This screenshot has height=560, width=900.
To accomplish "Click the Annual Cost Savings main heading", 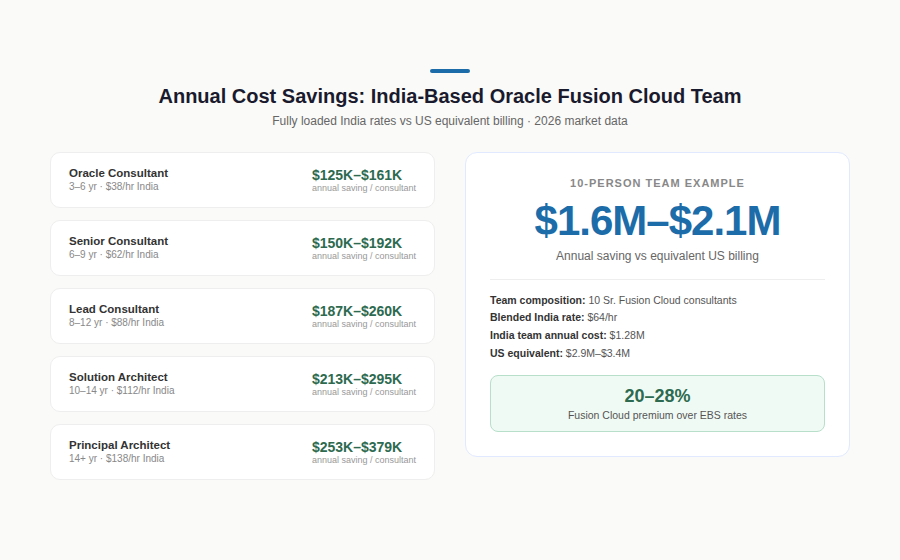I will coord(450,96).
